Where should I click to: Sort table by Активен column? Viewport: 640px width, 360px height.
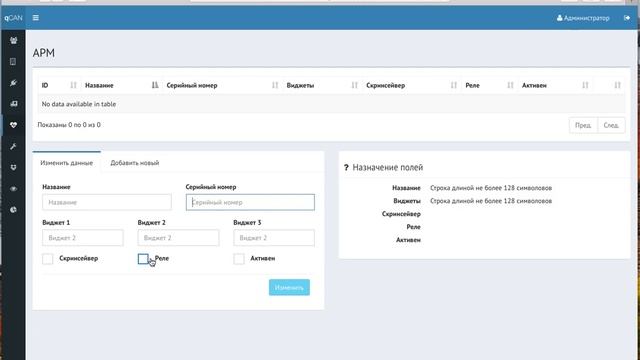[555, 85]
